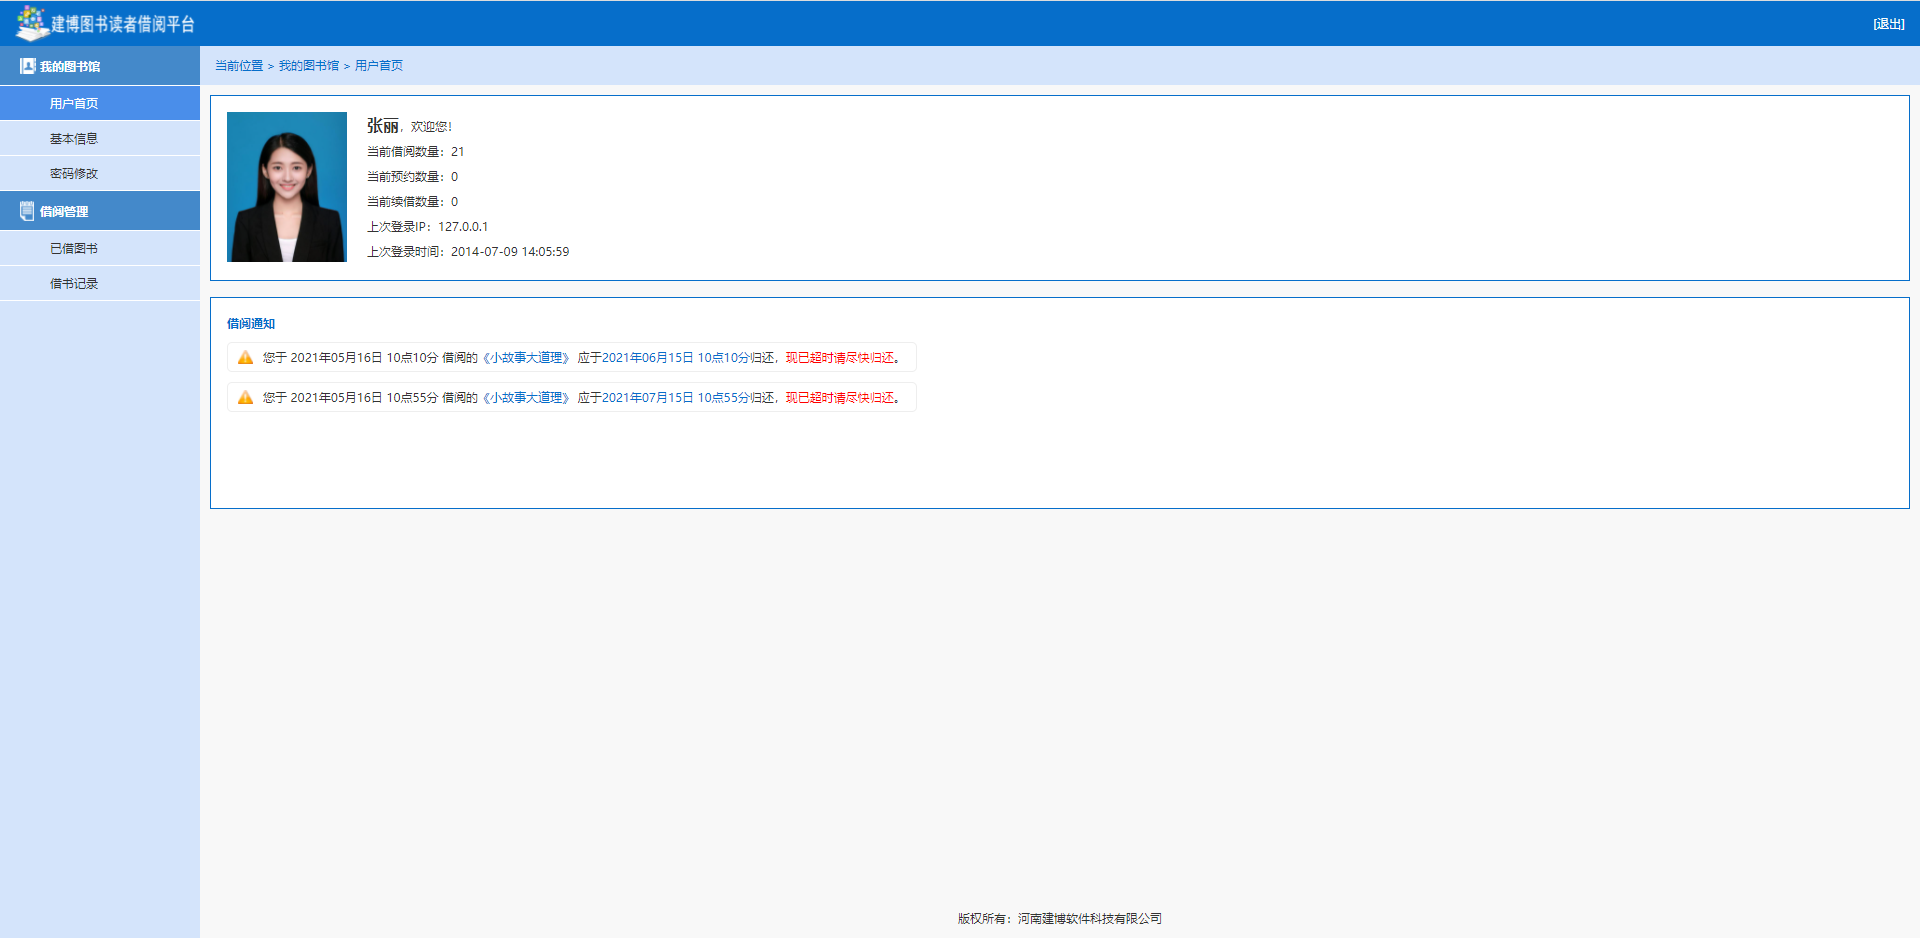The height and width of the screenshot is (938, 1920).
Task: Click the 当前位置 breadcrumb label
Action: [239, 66]
